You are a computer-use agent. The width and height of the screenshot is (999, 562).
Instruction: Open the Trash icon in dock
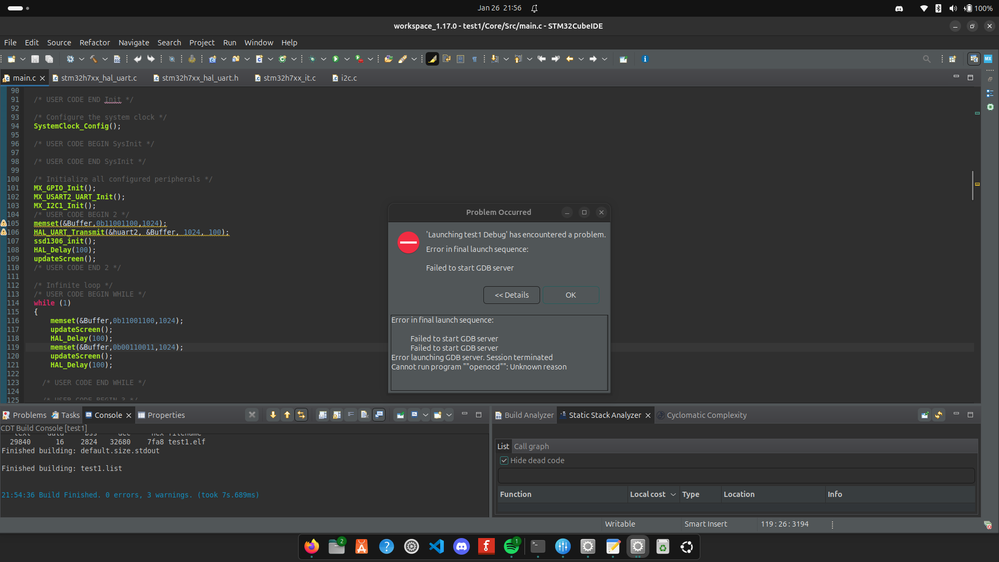point(663,546)
